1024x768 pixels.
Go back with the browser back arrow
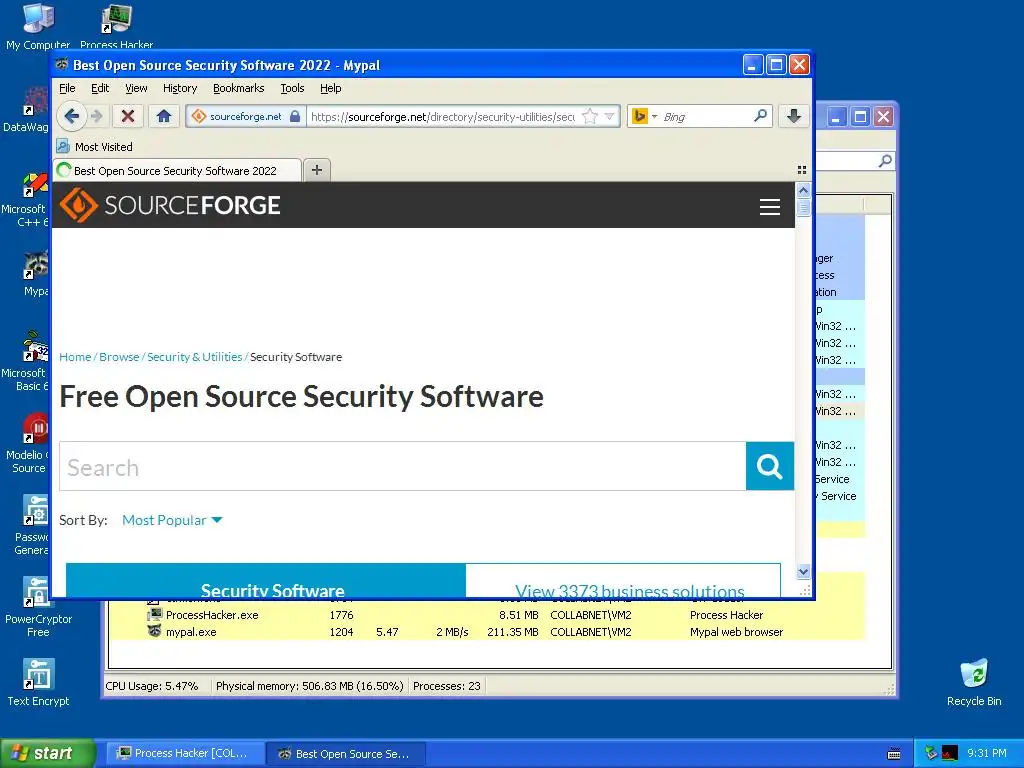[x=72, y=116]
